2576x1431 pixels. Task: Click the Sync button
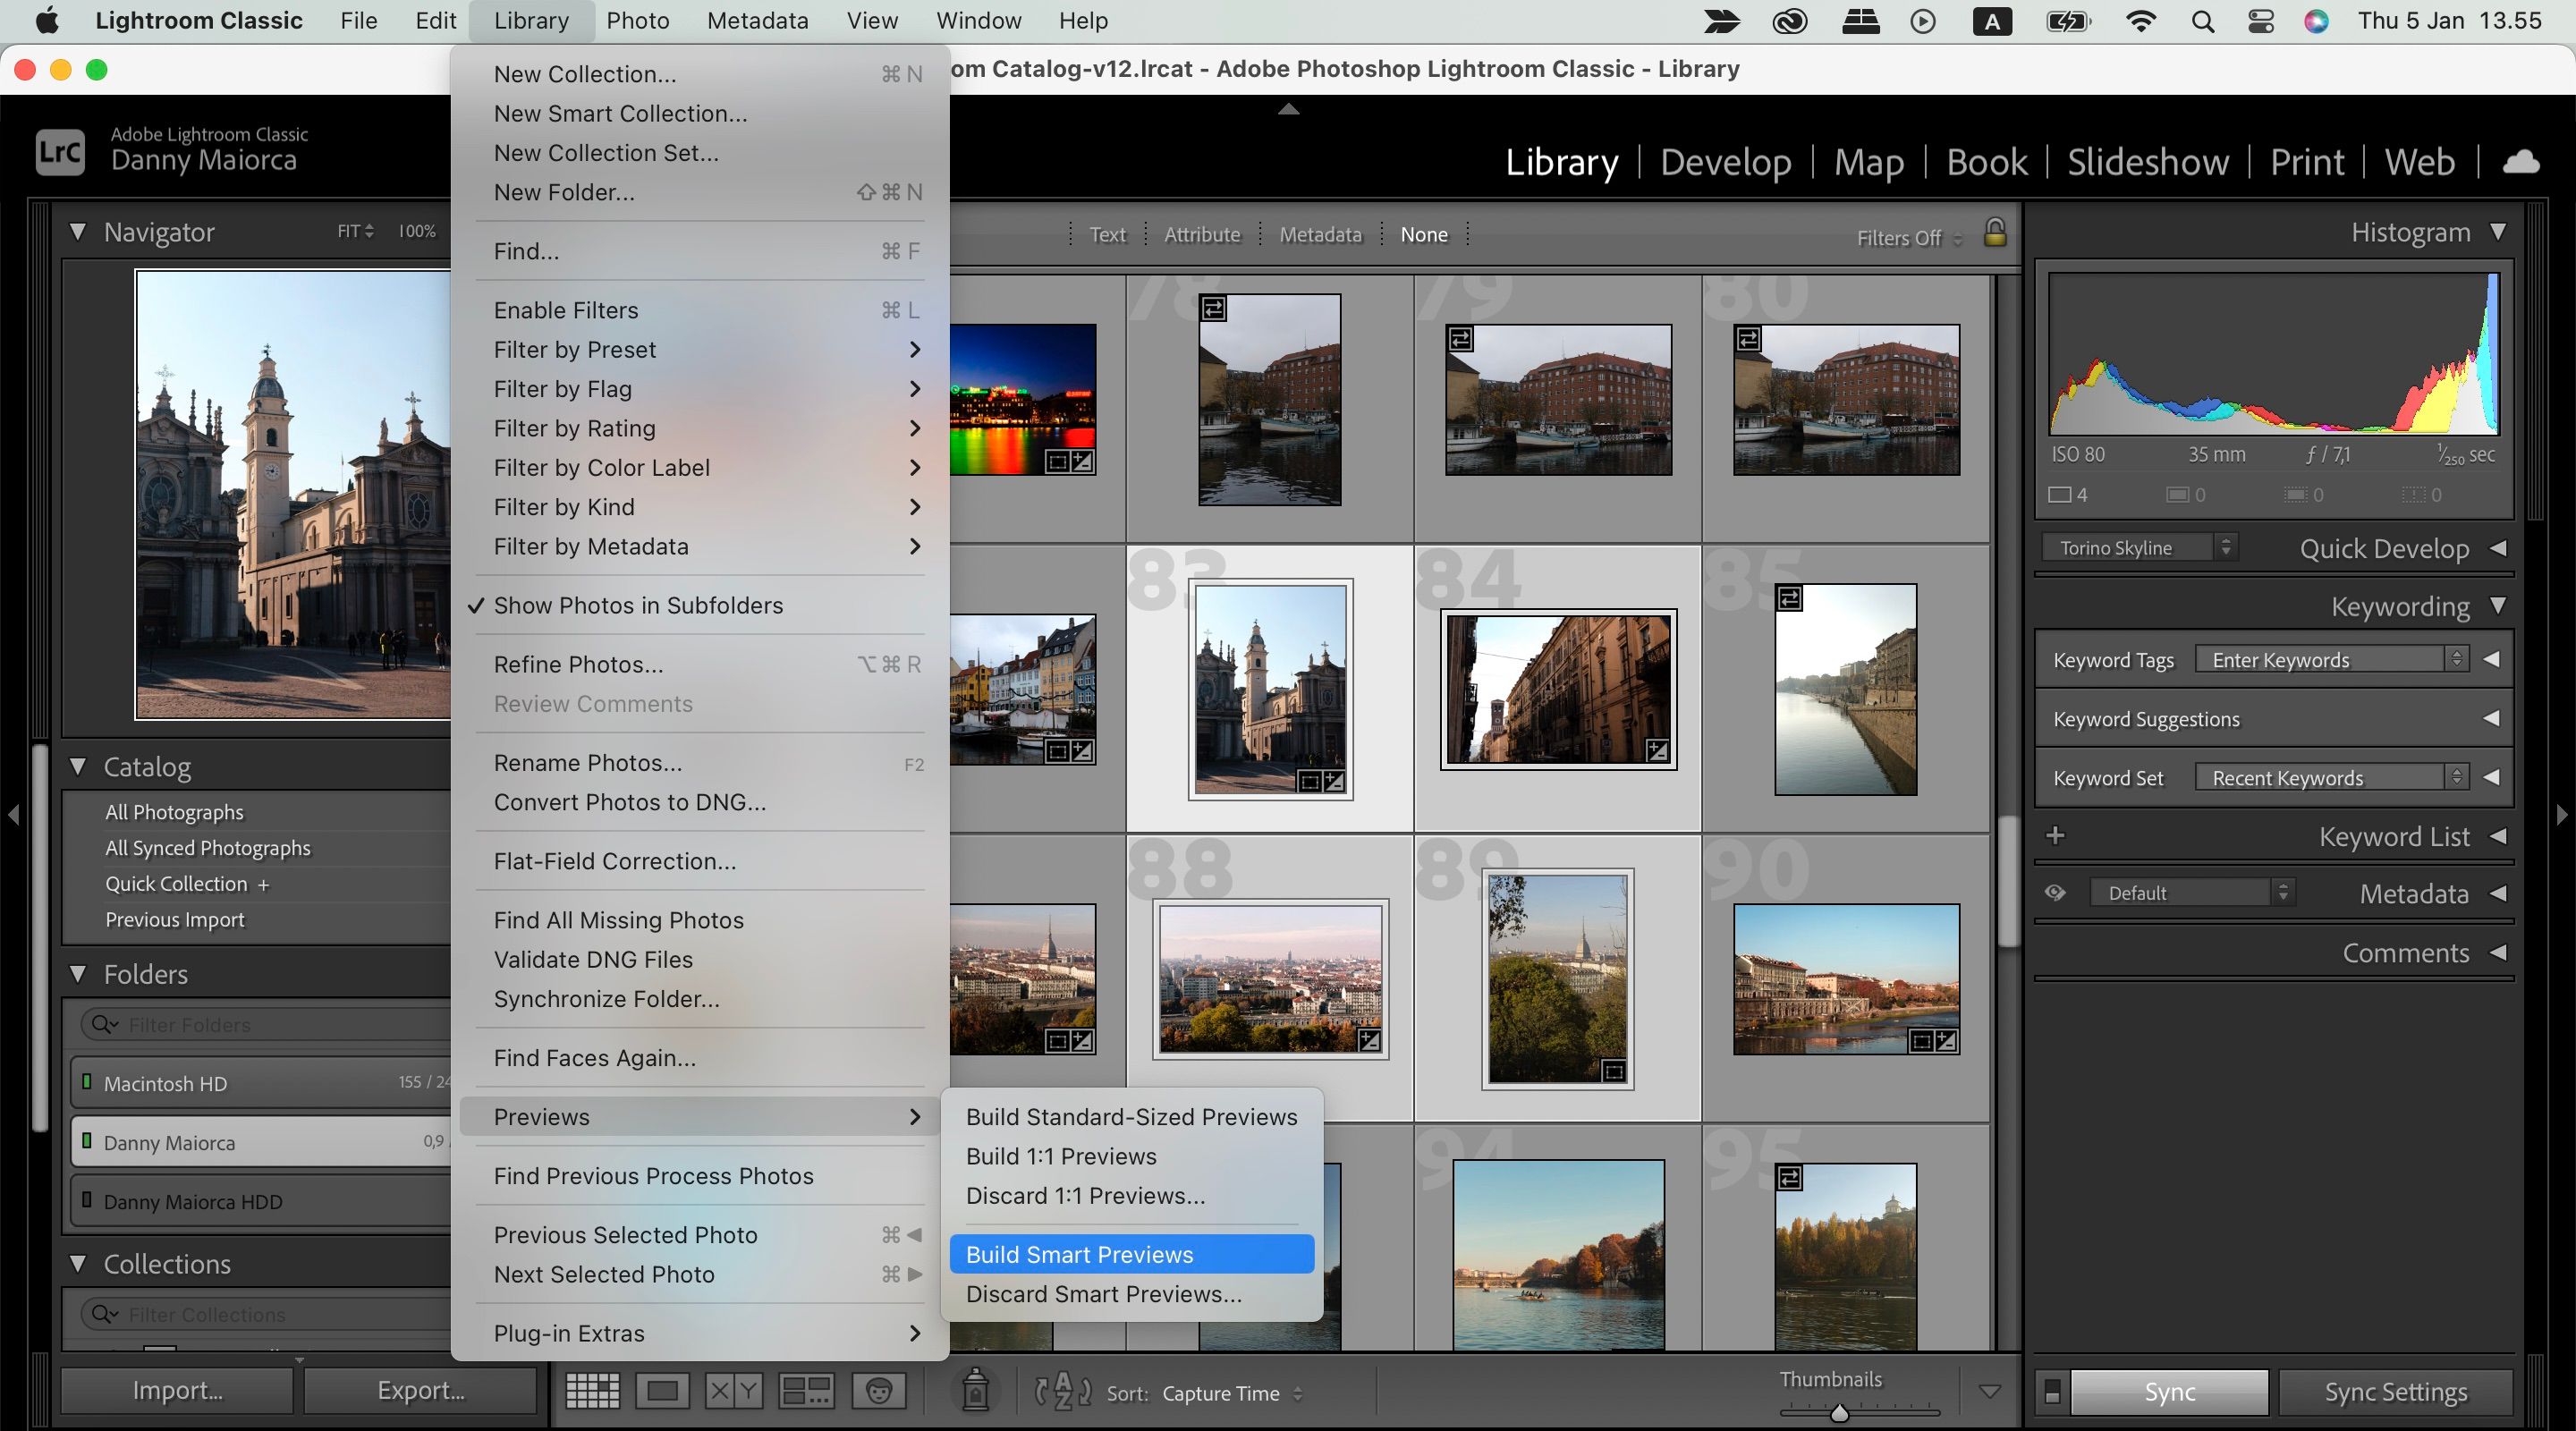(x=2168, y=1391)
